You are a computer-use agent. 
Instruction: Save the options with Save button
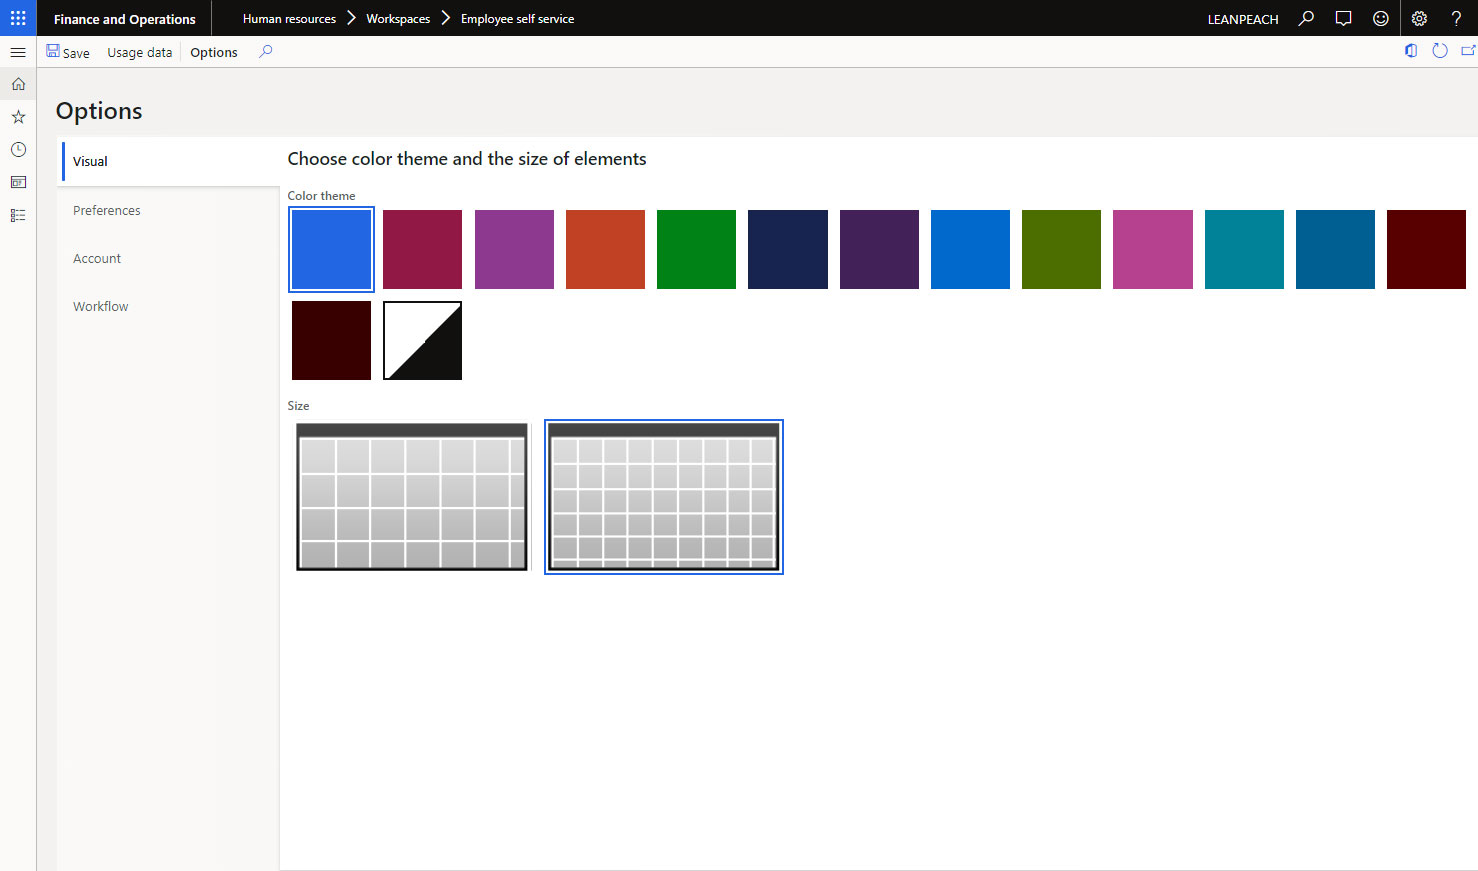tap(68, 52)
